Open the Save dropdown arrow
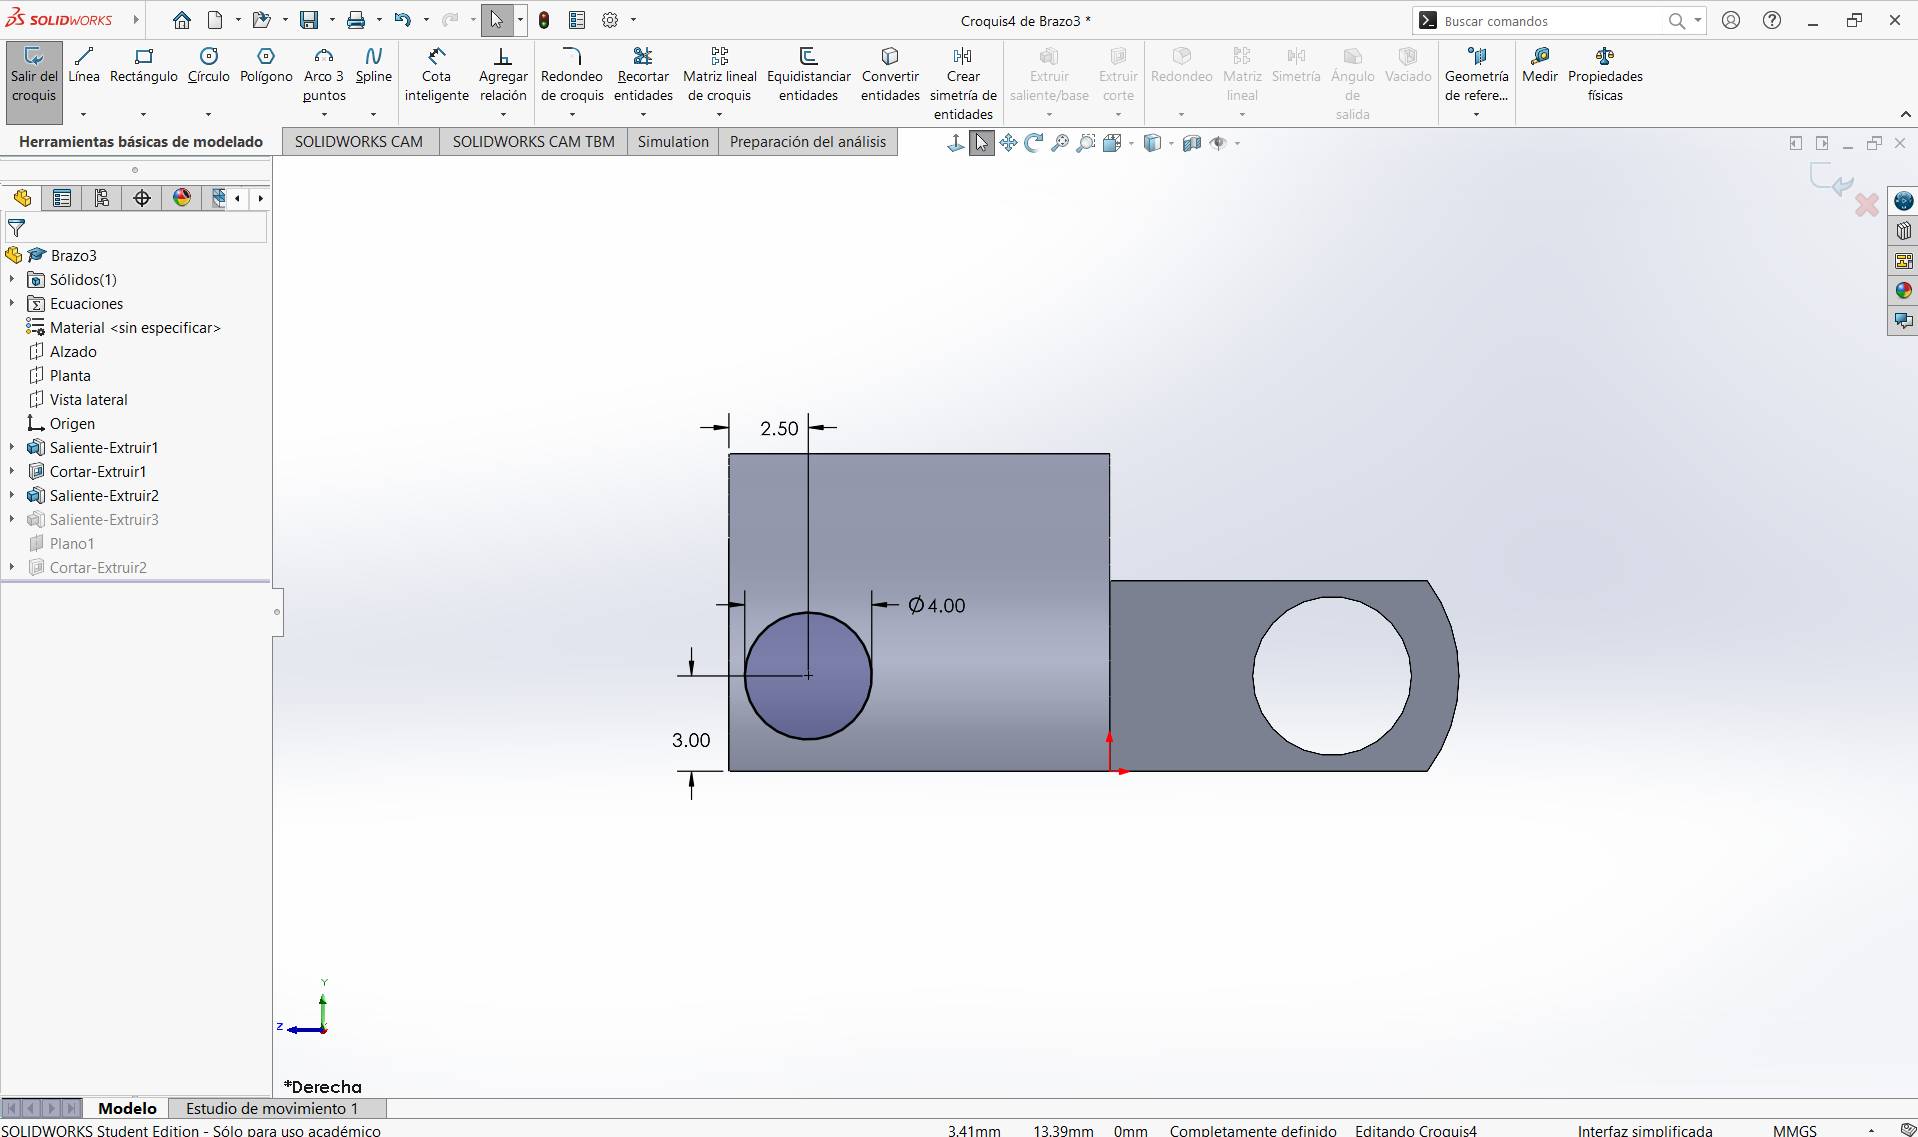Screen dimensions: 1918x1137 click(332, 20)
